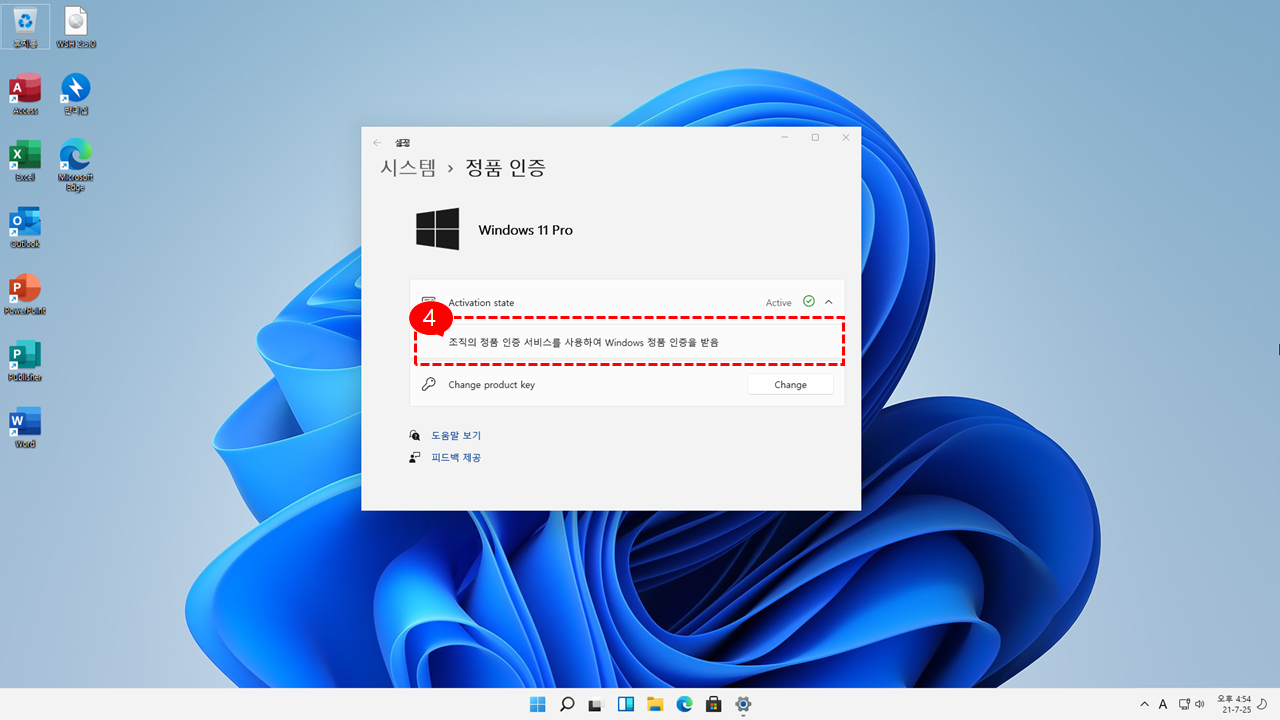Image resolution: width=1280 pixels, height=720 pixels.
Task: Click the key icon beside Change product key
Action: [x=429, y=384]
